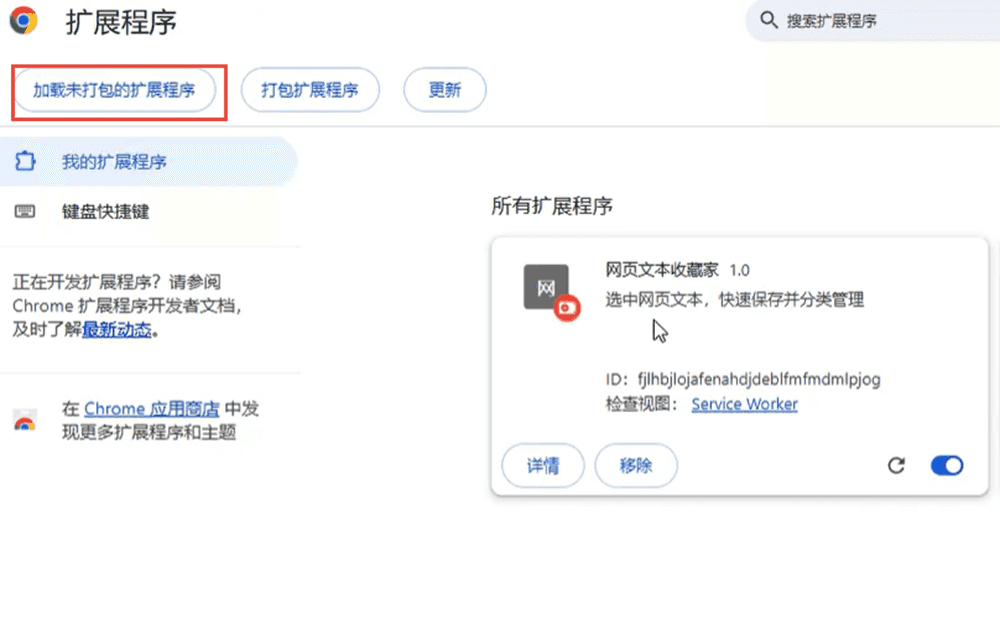Viewport: 1000px width, 632px height.
Task: Disable the 网页文本收藏家 extension toggle
Action: point(946,465)
